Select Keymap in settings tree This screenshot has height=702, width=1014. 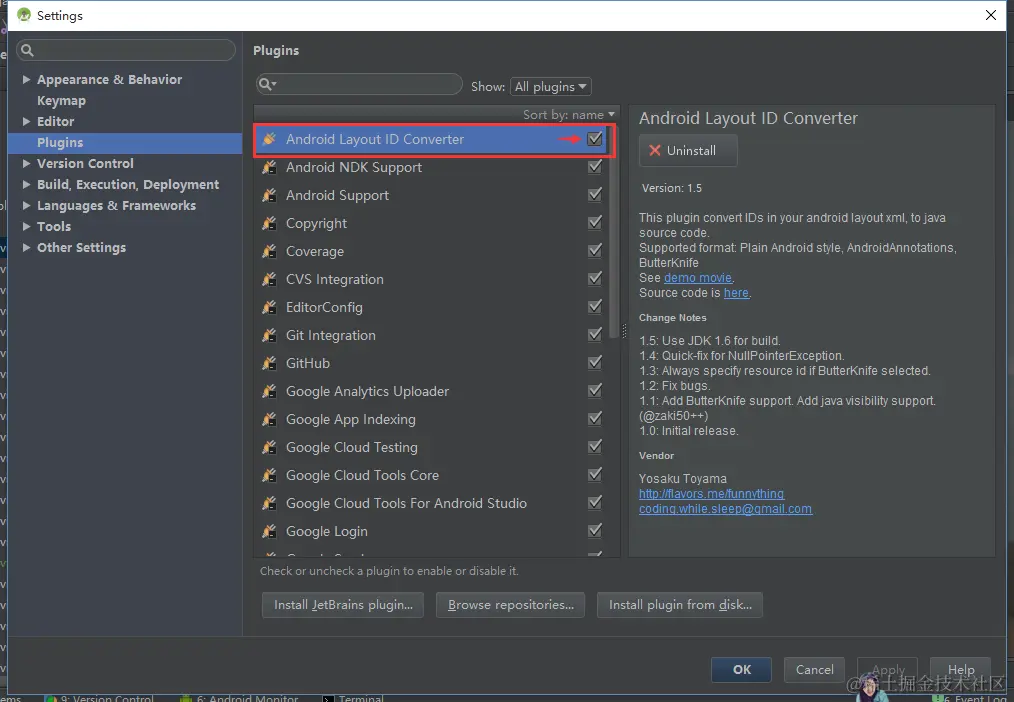tap(61, 100)
